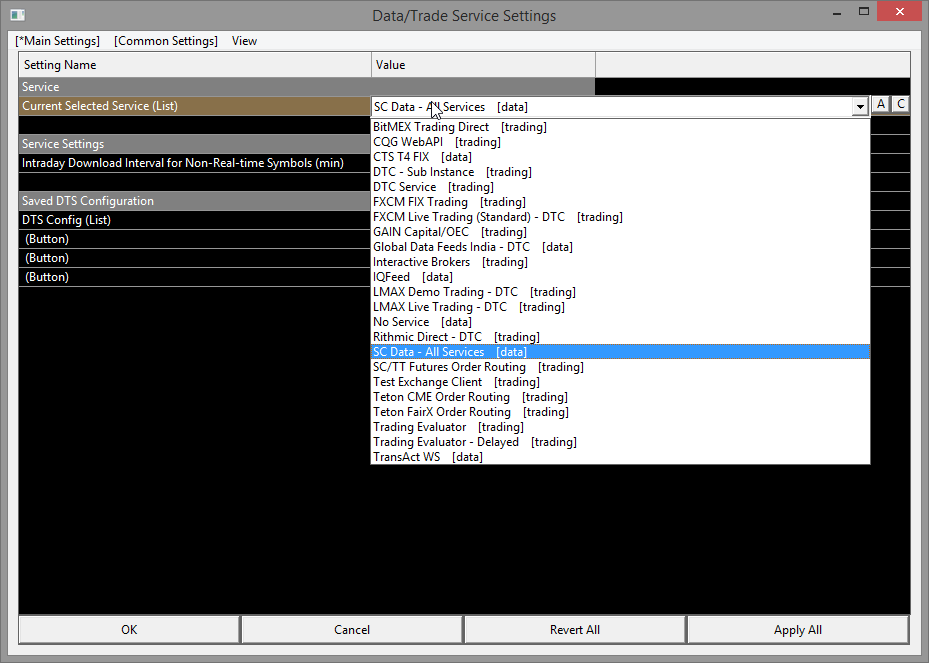Pick LMAX Demo Trading - DTC
The image size is (929, 663).
point(620,292)
